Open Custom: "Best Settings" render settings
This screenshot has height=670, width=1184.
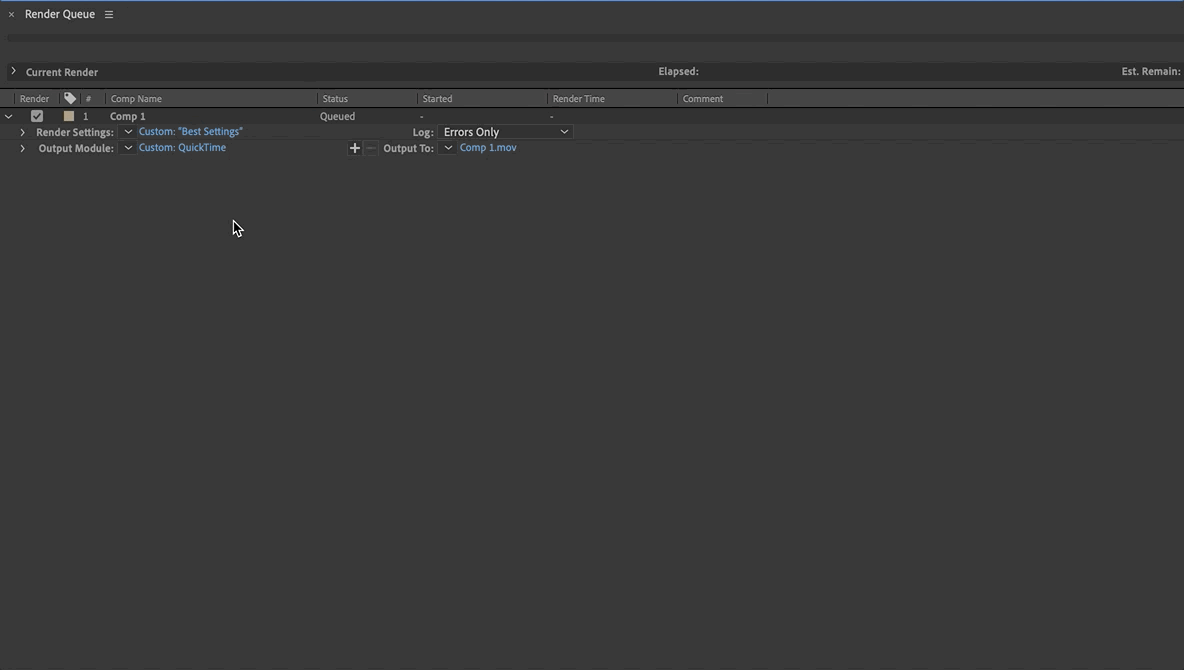[x=190, y=131]
